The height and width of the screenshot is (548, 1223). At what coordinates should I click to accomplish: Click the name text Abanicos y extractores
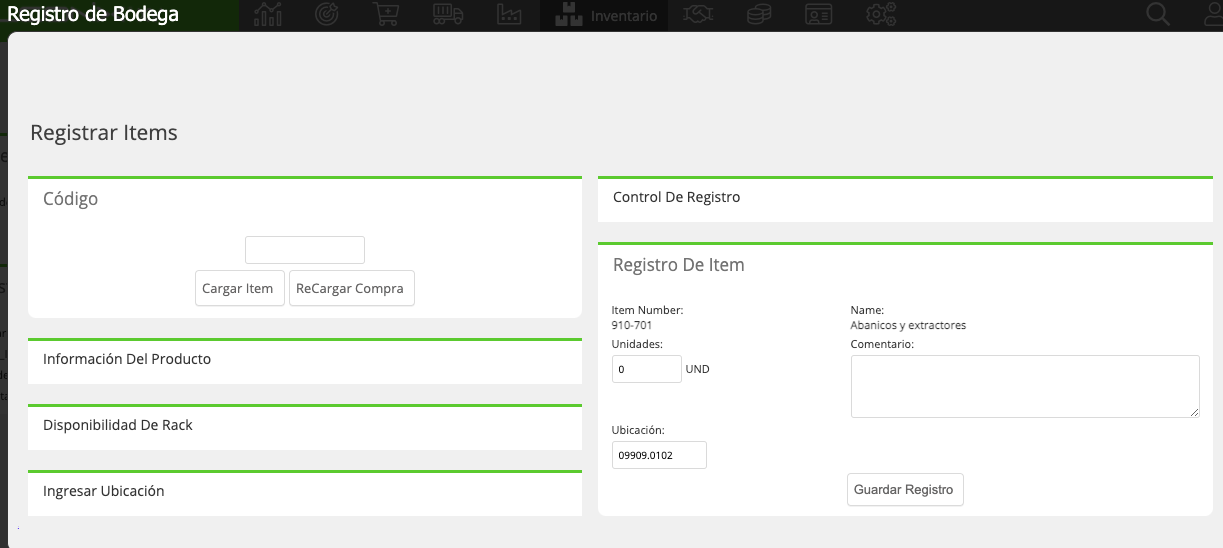point(908,325)
